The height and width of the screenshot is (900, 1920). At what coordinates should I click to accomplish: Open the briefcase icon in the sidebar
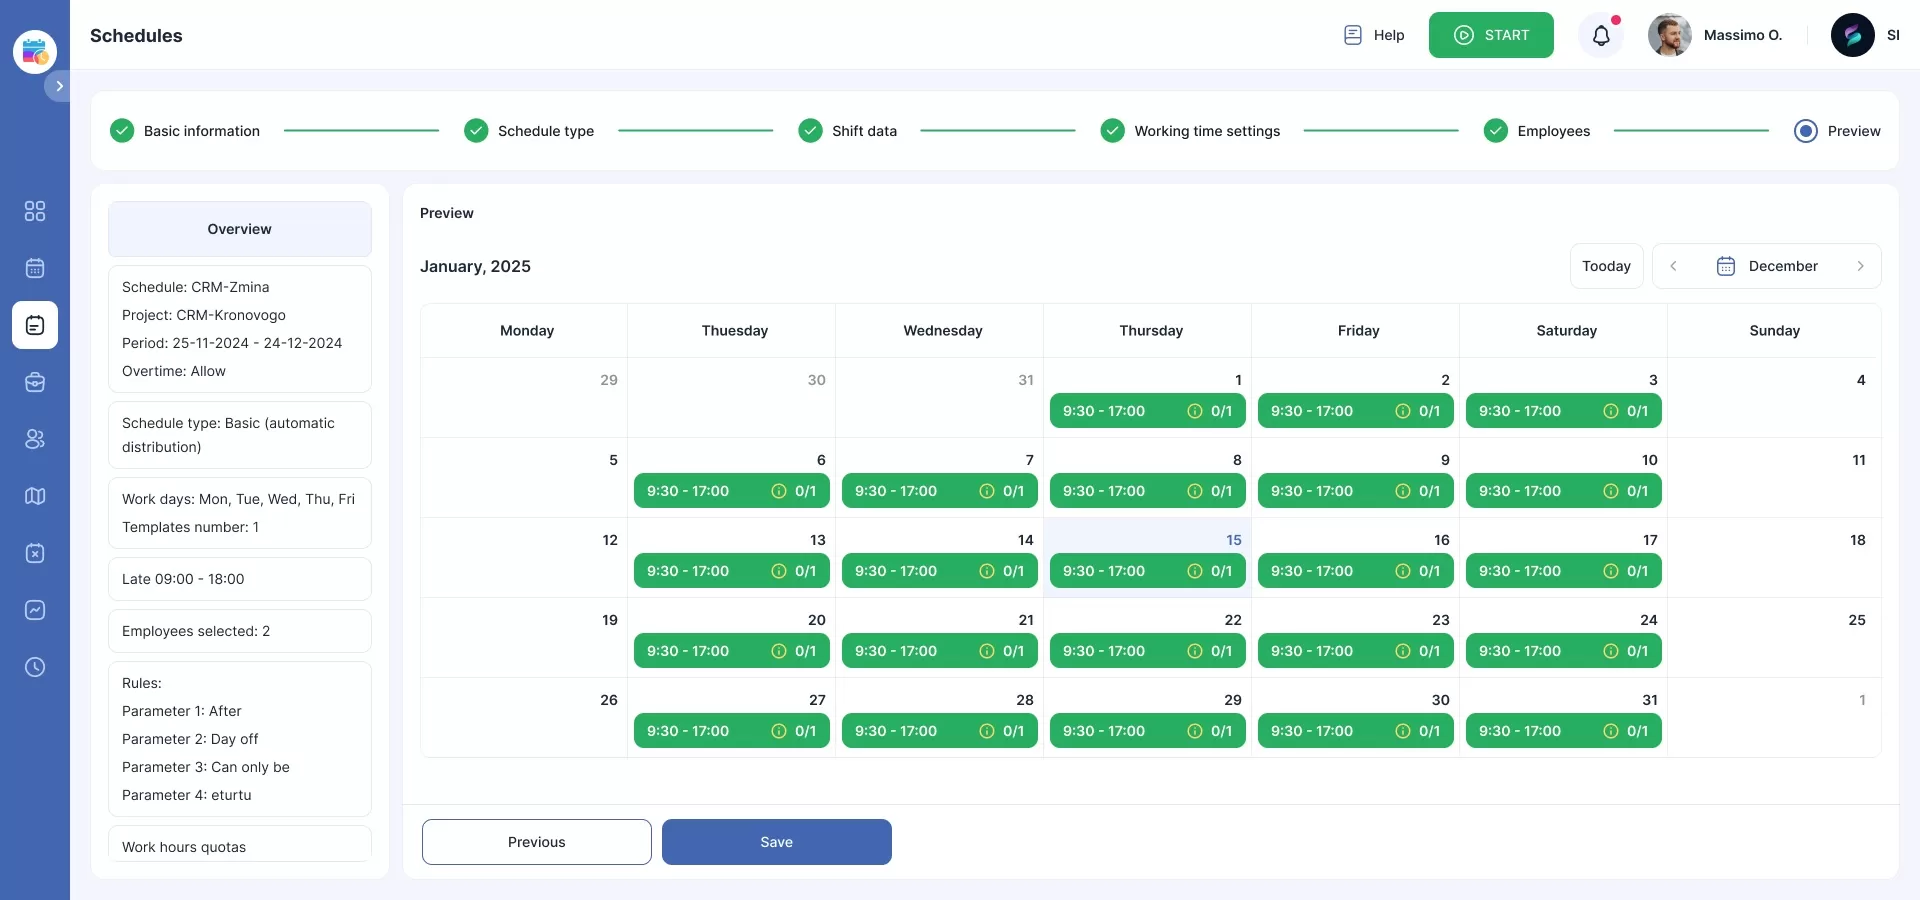(35, 382)
